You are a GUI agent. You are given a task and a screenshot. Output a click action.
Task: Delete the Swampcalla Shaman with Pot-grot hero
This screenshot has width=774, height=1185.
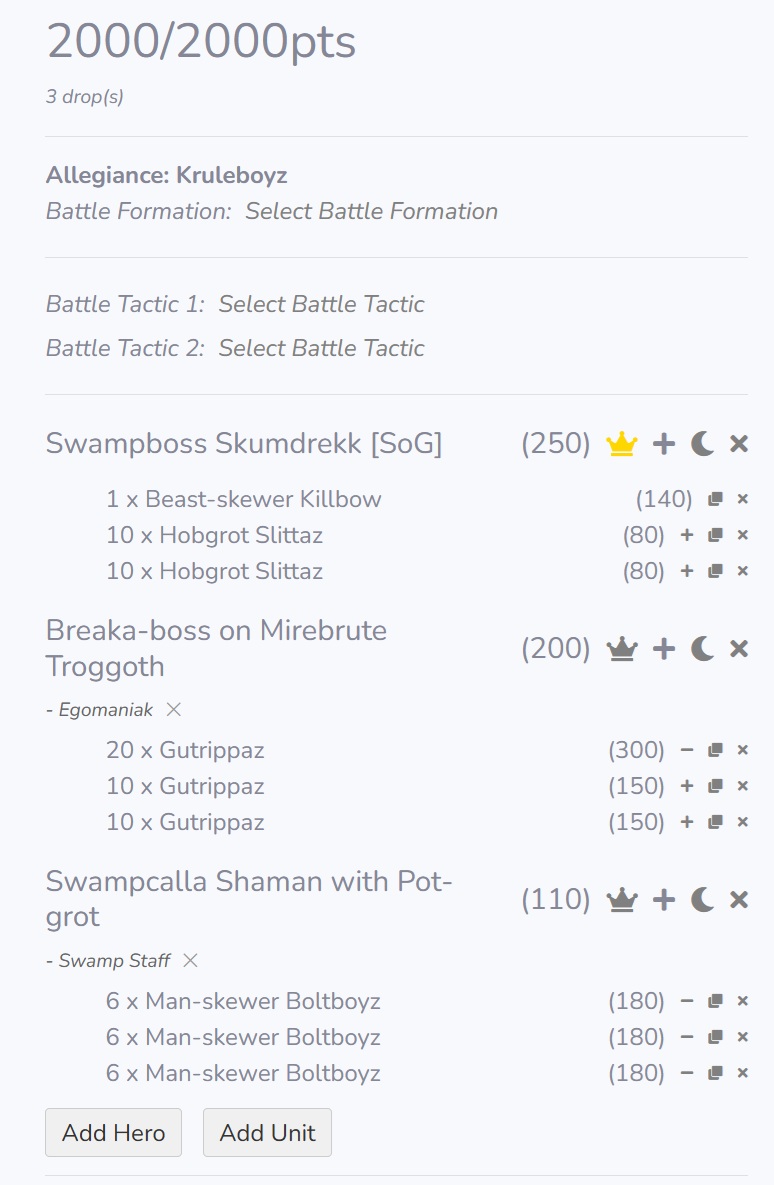pyautogui.click(x=739, y=900)
